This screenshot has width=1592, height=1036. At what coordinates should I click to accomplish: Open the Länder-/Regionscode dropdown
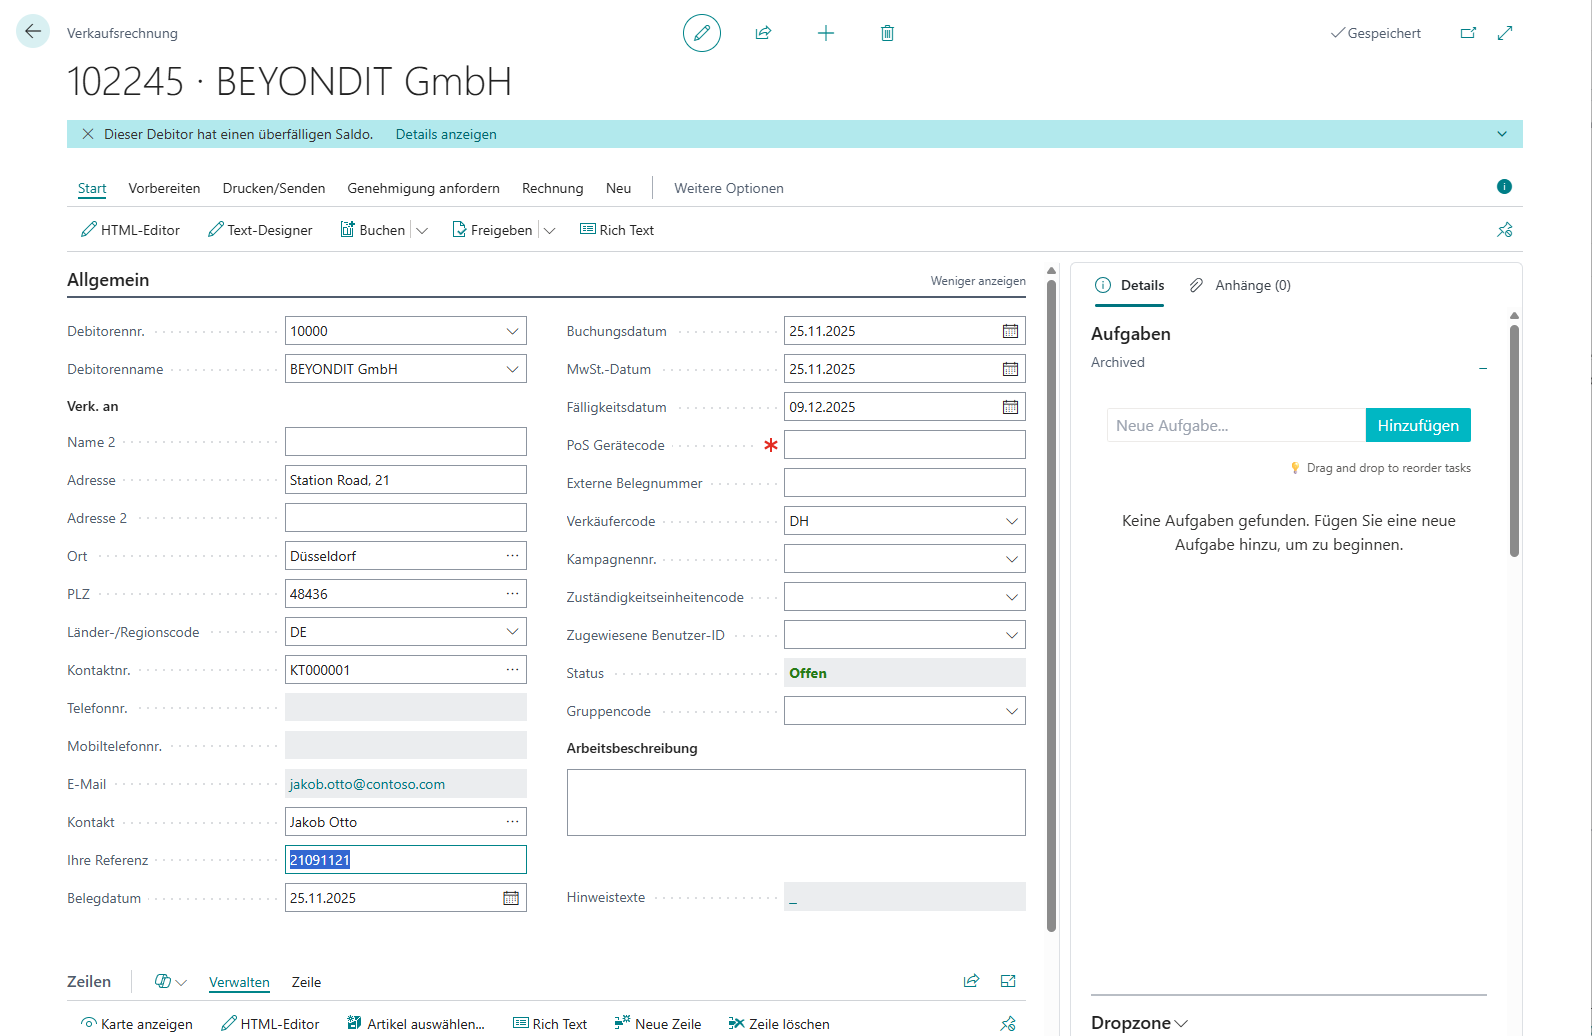coord(512,632)
